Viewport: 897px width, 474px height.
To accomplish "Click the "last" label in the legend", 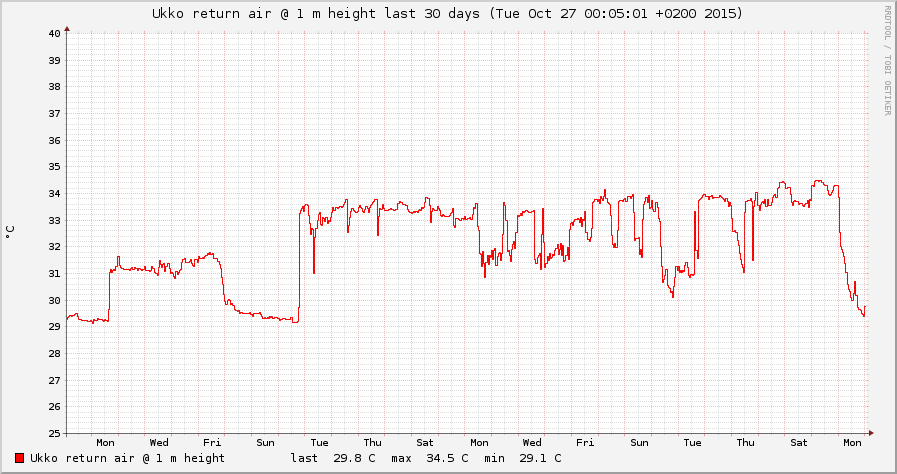I will coord(304,458).
